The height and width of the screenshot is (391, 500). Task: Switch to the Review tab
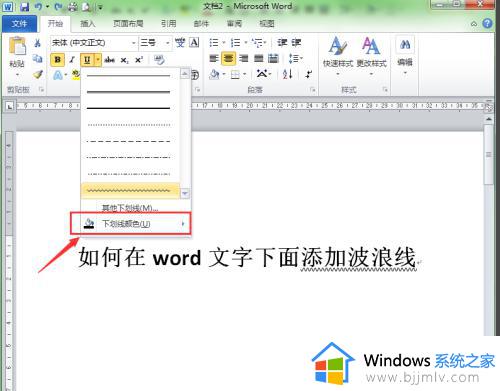[x=234, y=24]
